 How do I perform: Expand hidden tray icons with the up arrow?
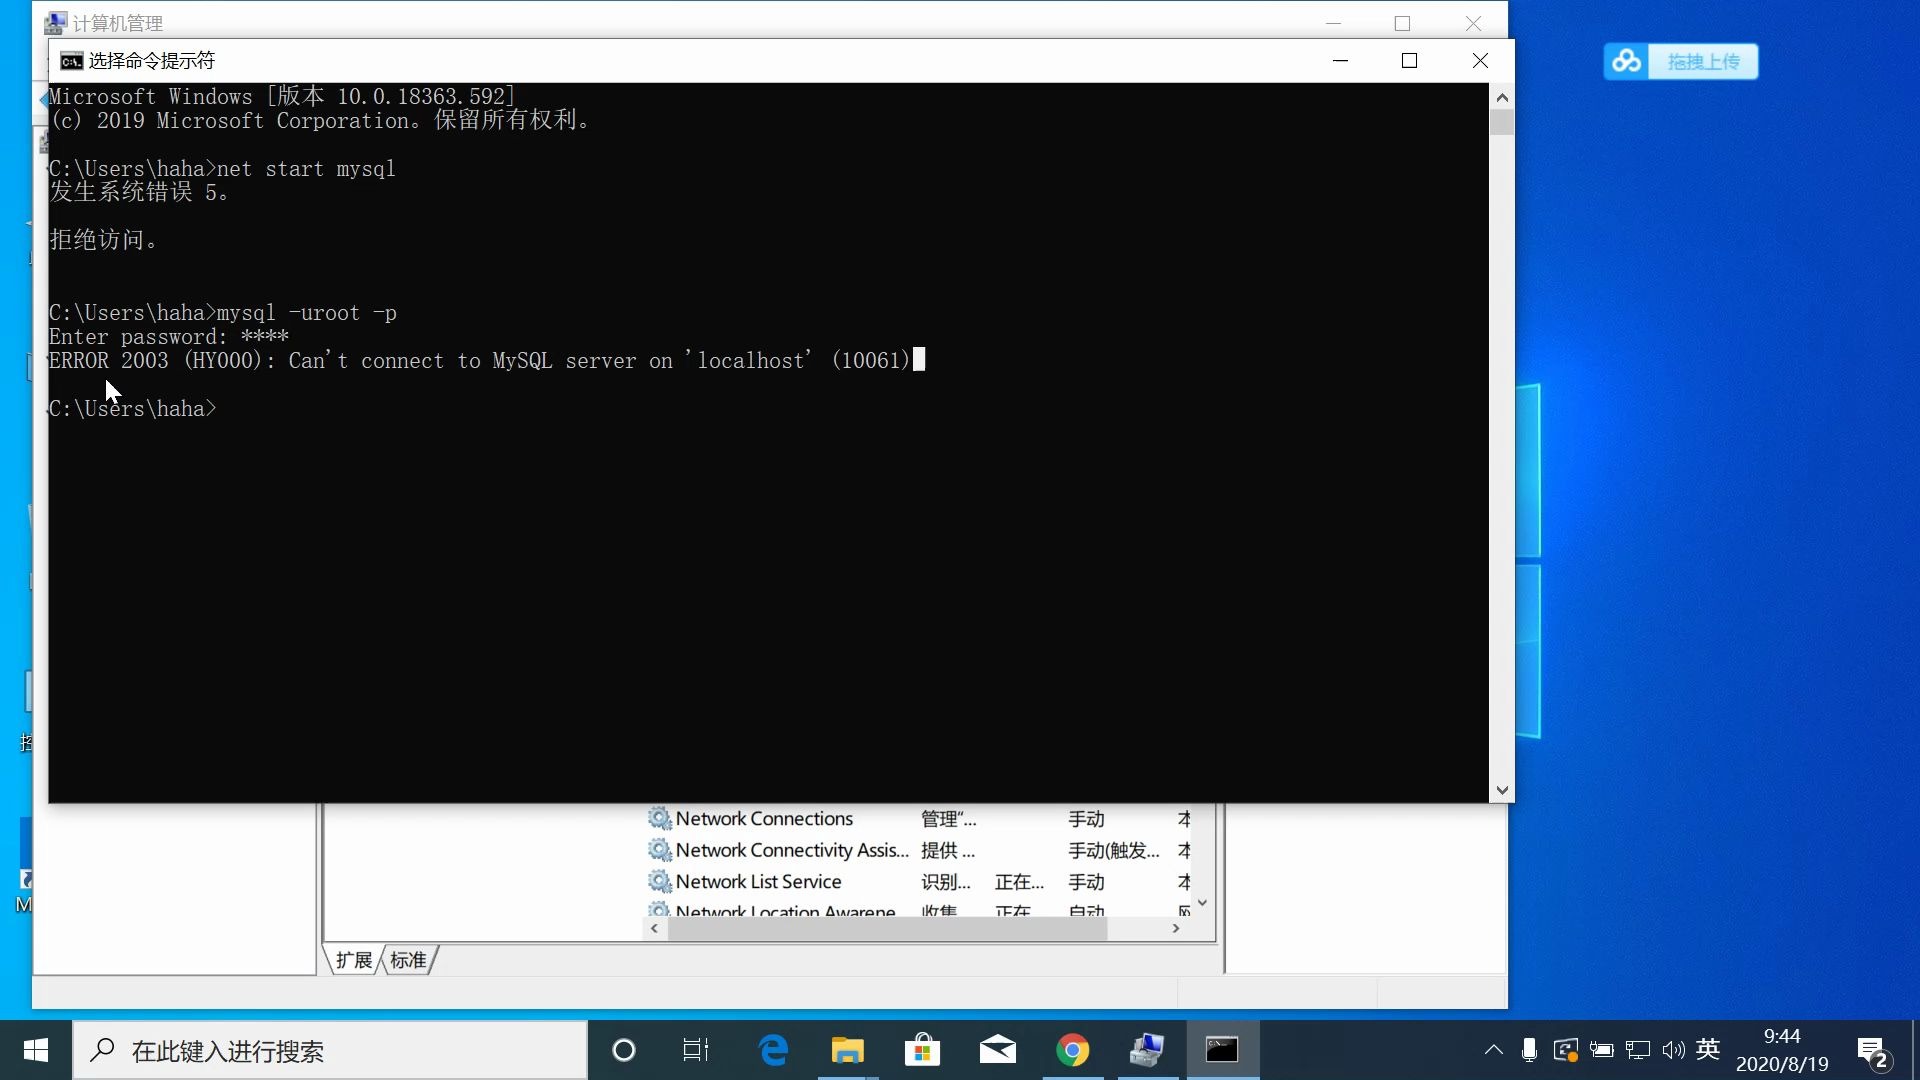point(1493,1049)
